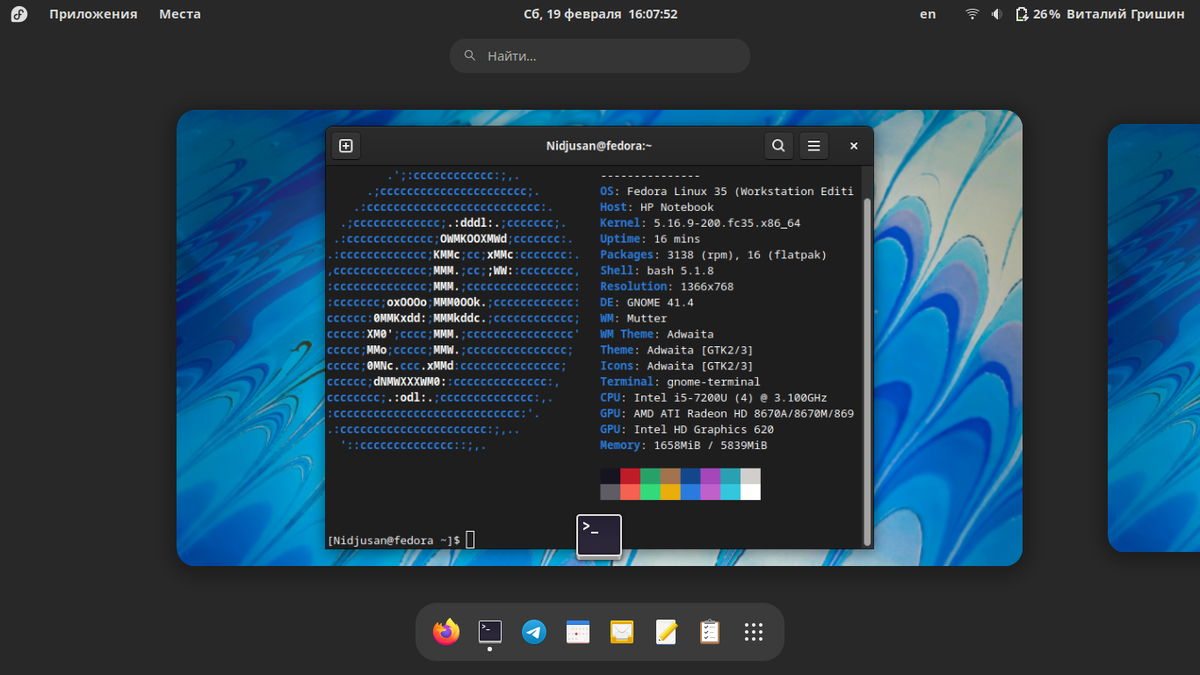Click the Packages: 3138 (rpm) line
This screenshot has height=675, width=1200.
click(714, 255)
